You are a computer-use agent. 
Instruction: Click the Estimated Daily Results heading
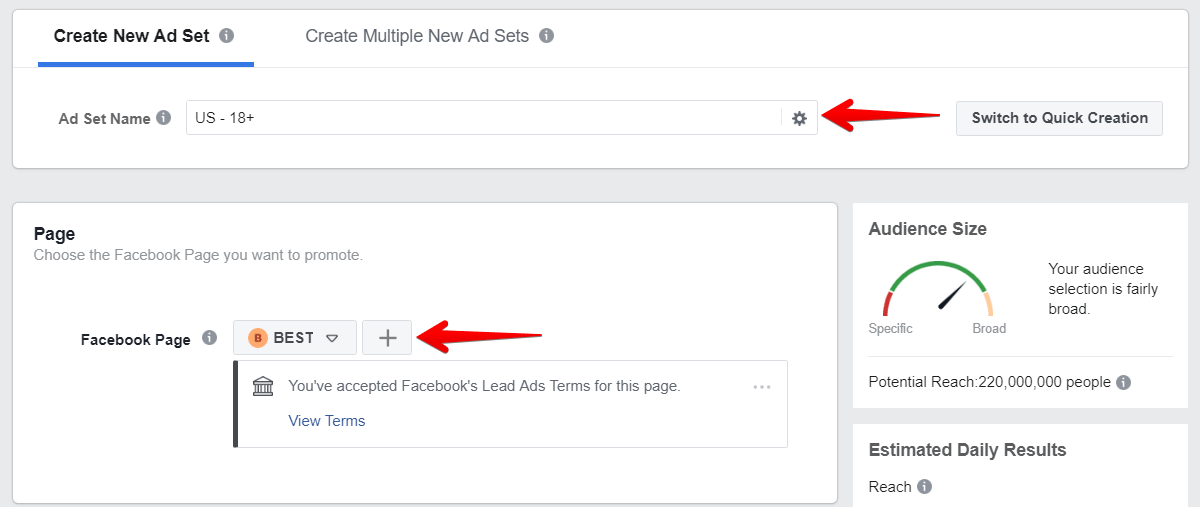coord(967,450)
